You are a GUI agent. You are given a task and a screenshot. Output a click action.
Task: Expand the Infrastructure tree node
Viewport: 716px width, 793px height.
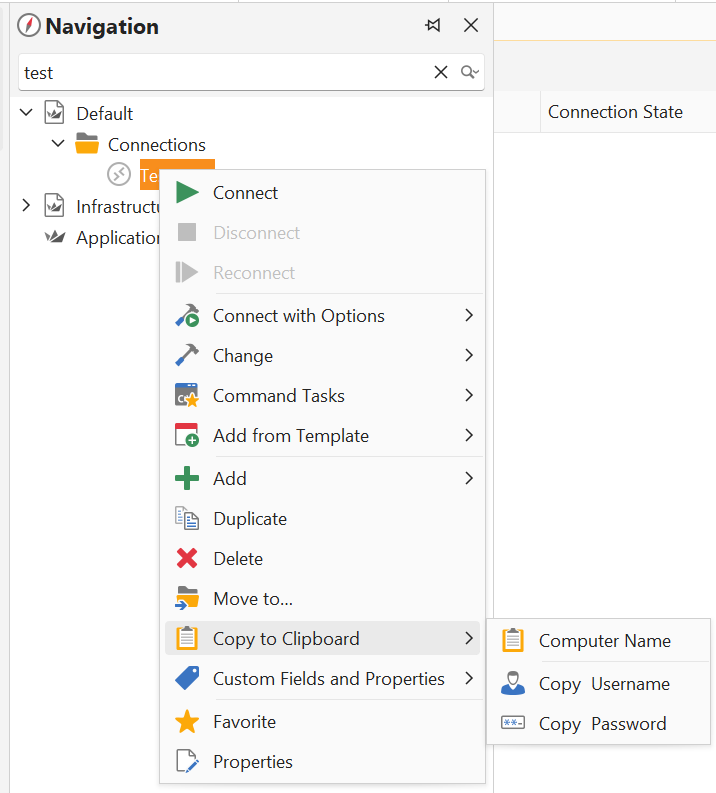coord(26,206)
